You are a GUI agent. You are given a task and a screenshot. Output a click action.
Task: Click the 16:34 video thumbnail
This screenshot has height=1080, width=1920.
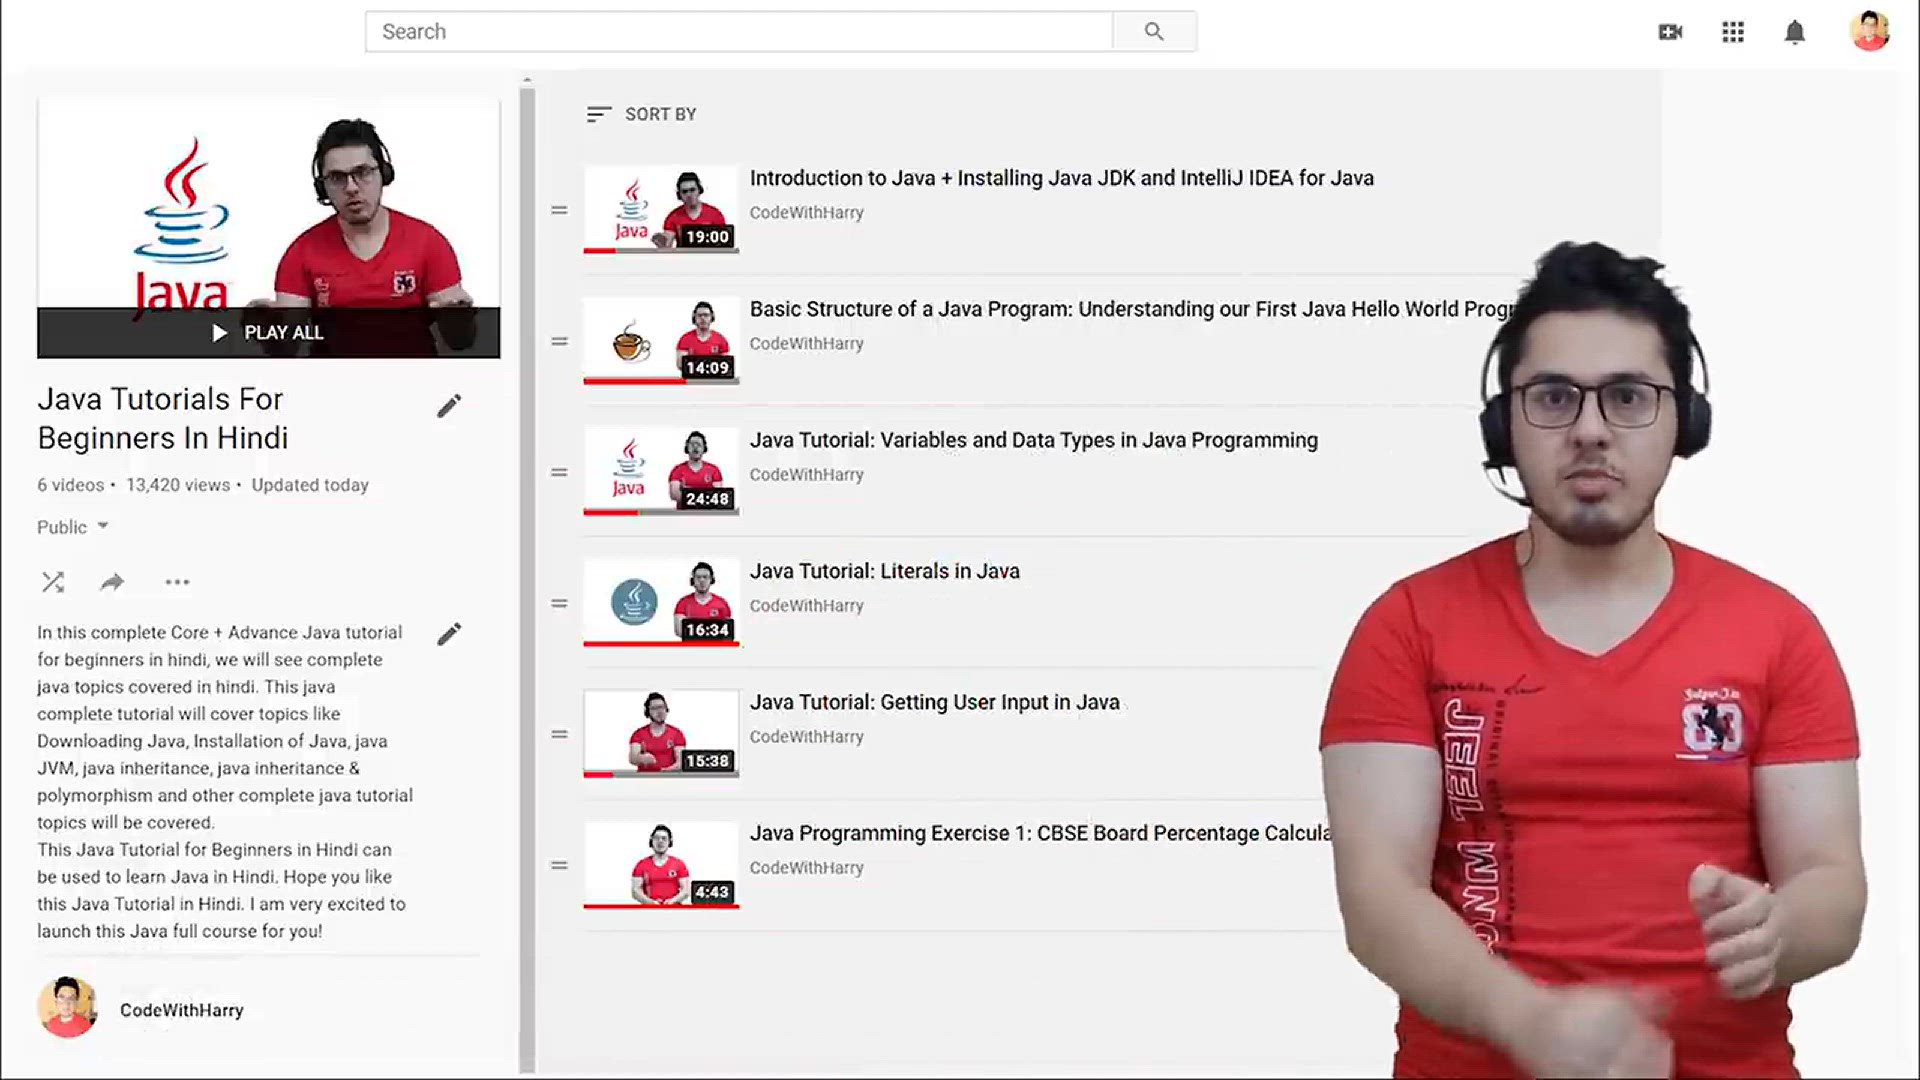click(x=661, y=602)
